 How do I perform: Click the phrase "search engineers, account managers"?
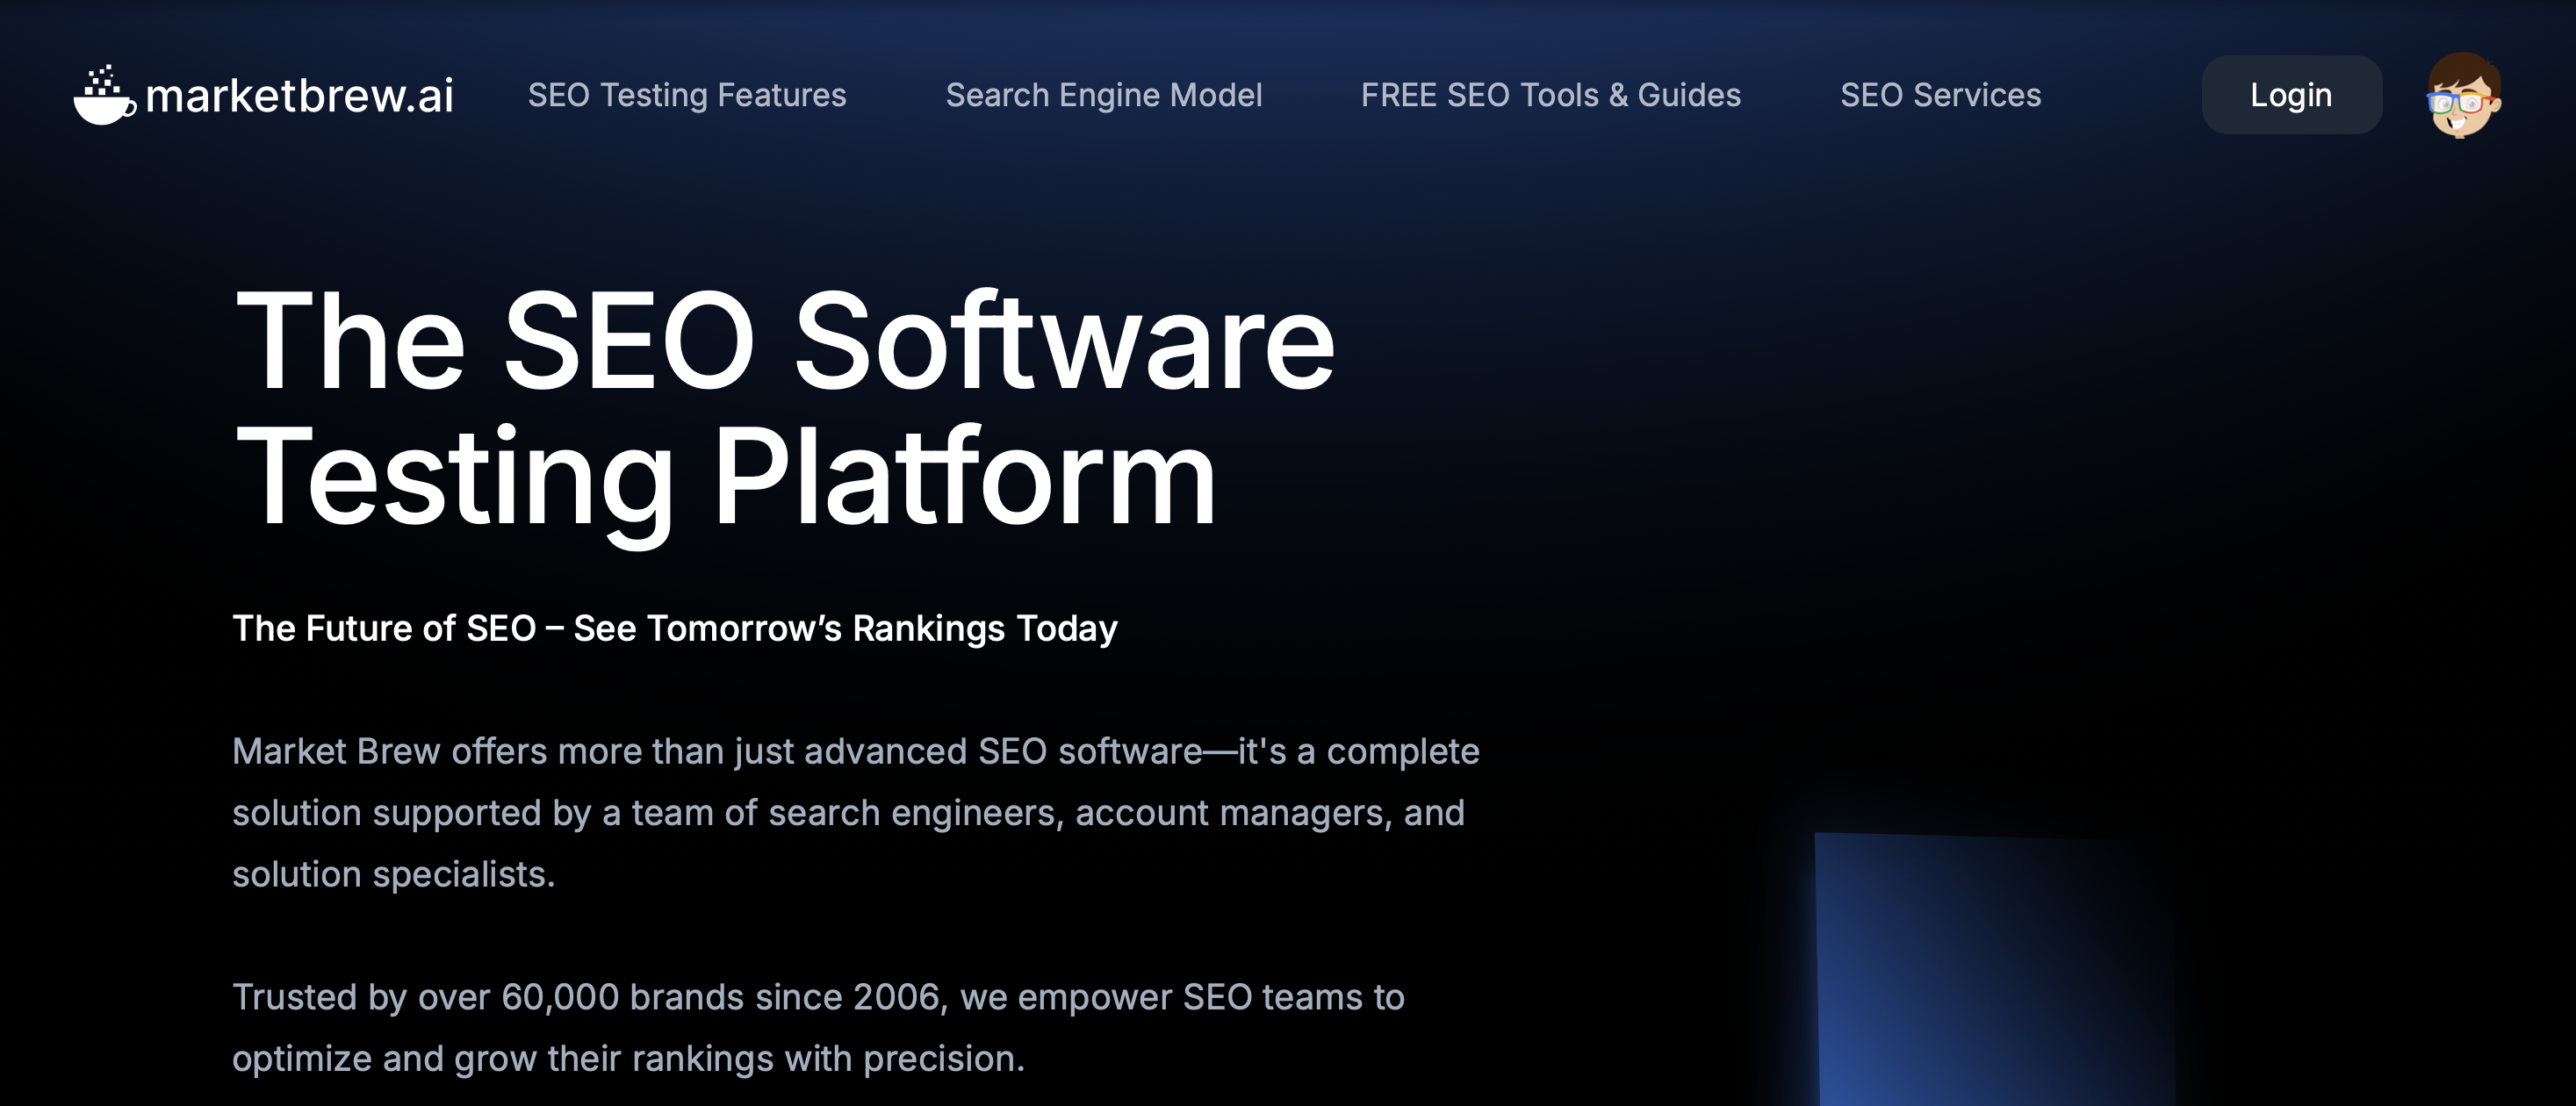pos(1076,813)
